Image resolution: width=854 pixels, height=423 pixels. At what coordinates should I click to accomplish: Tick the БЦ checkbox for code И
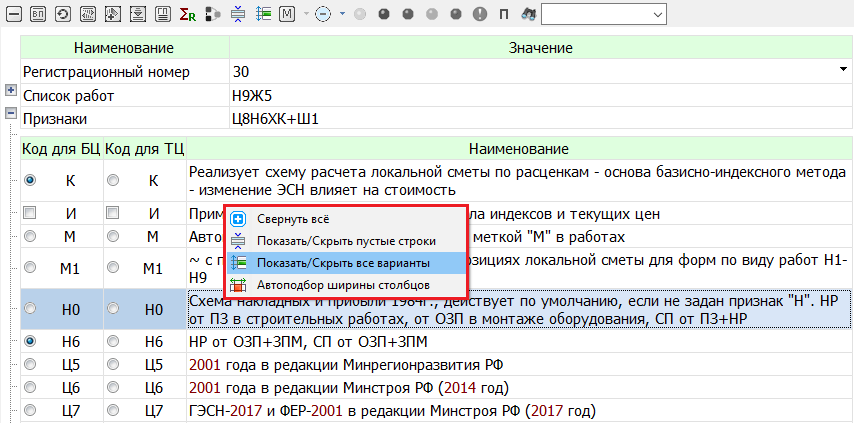30,213
